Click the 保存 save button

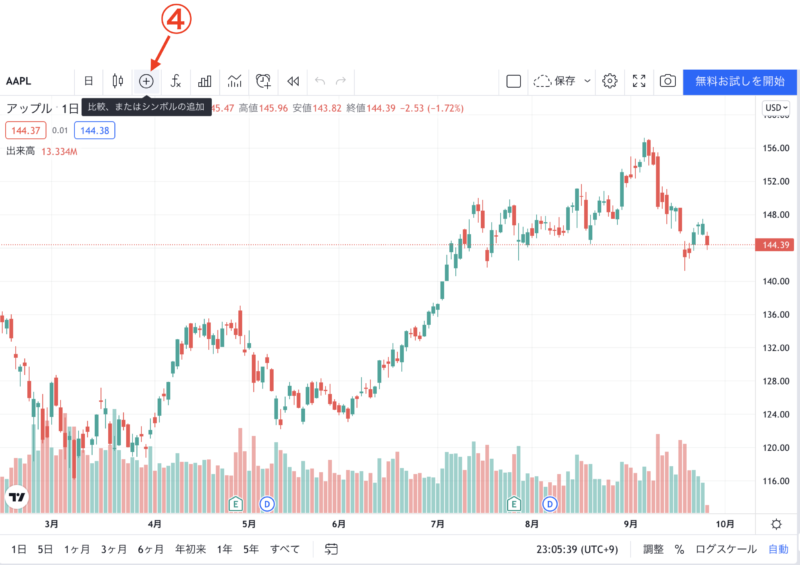tap(555, 81)
